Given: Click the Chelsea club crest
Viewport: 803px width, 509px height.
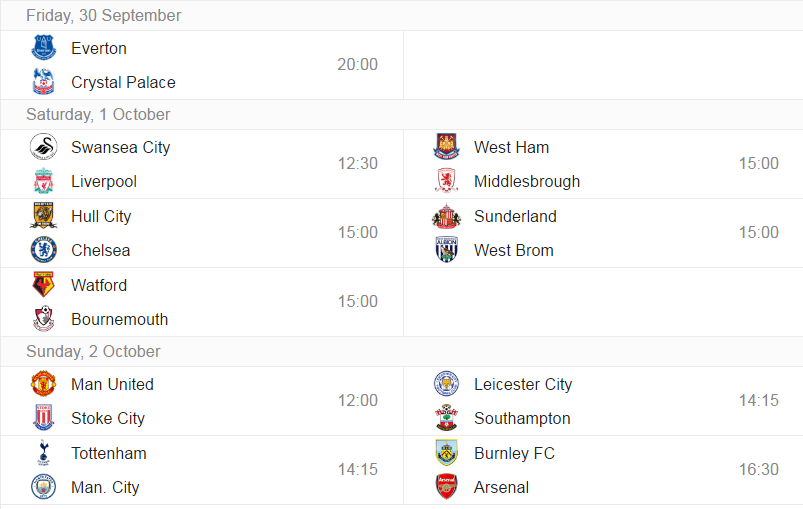Looking at the screenshot, I should click(x=44, y=250).
